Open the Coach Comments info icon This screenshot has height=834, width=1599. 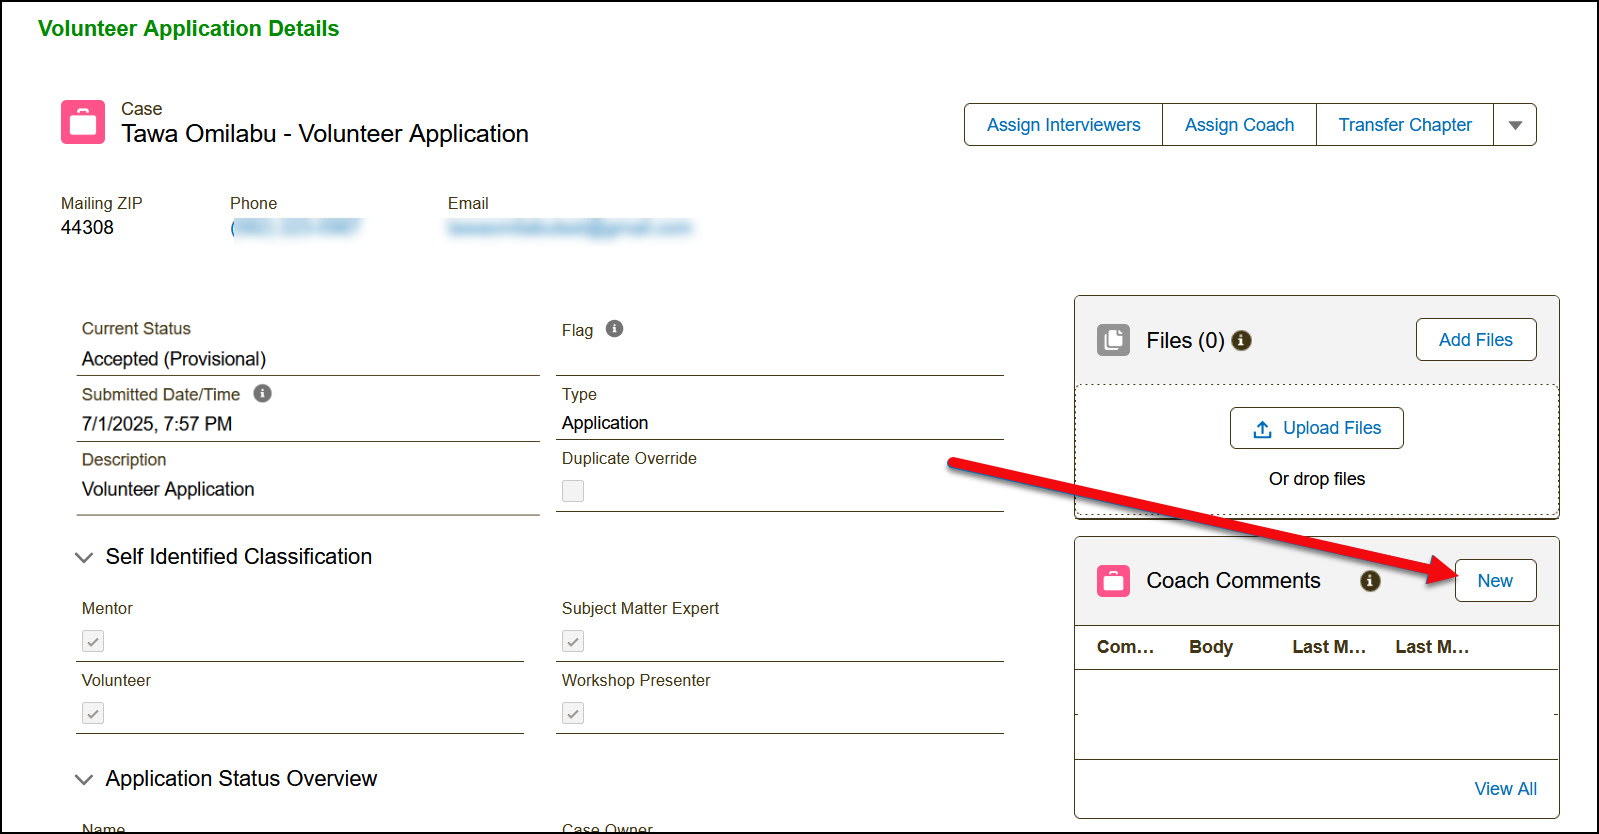click(1370, 581)
